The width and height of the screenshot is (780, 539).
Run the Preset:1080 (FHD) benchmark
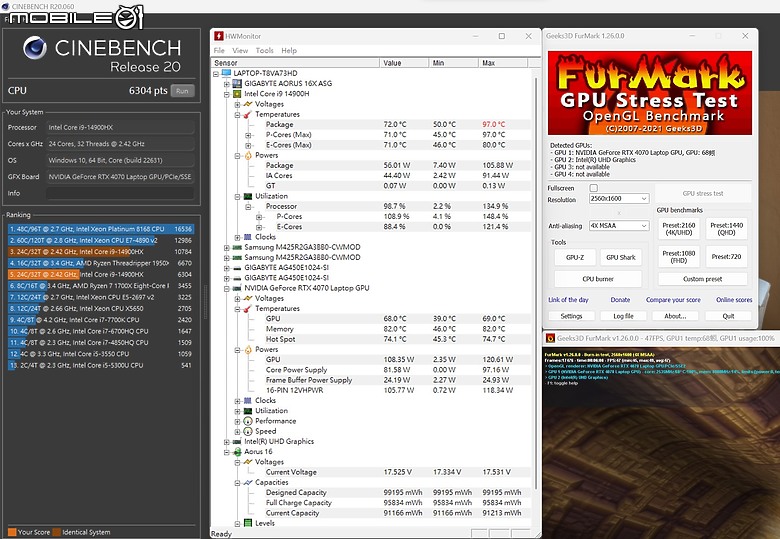pos(679,257)
